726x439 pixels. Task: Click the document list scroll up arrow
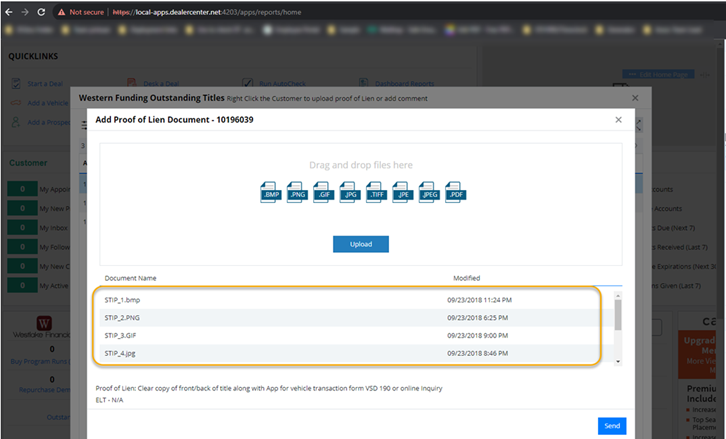(618, 295)
